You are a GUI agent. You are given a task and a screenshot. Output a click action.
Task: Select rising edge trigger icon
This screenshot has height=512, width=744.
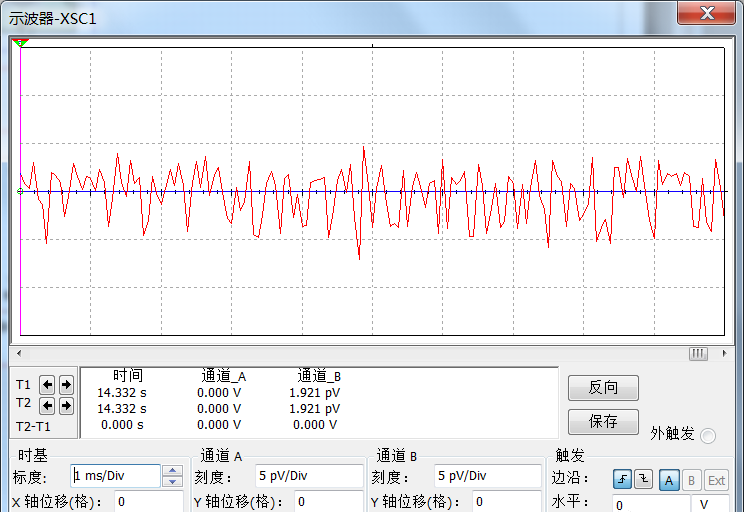(622, 480)
